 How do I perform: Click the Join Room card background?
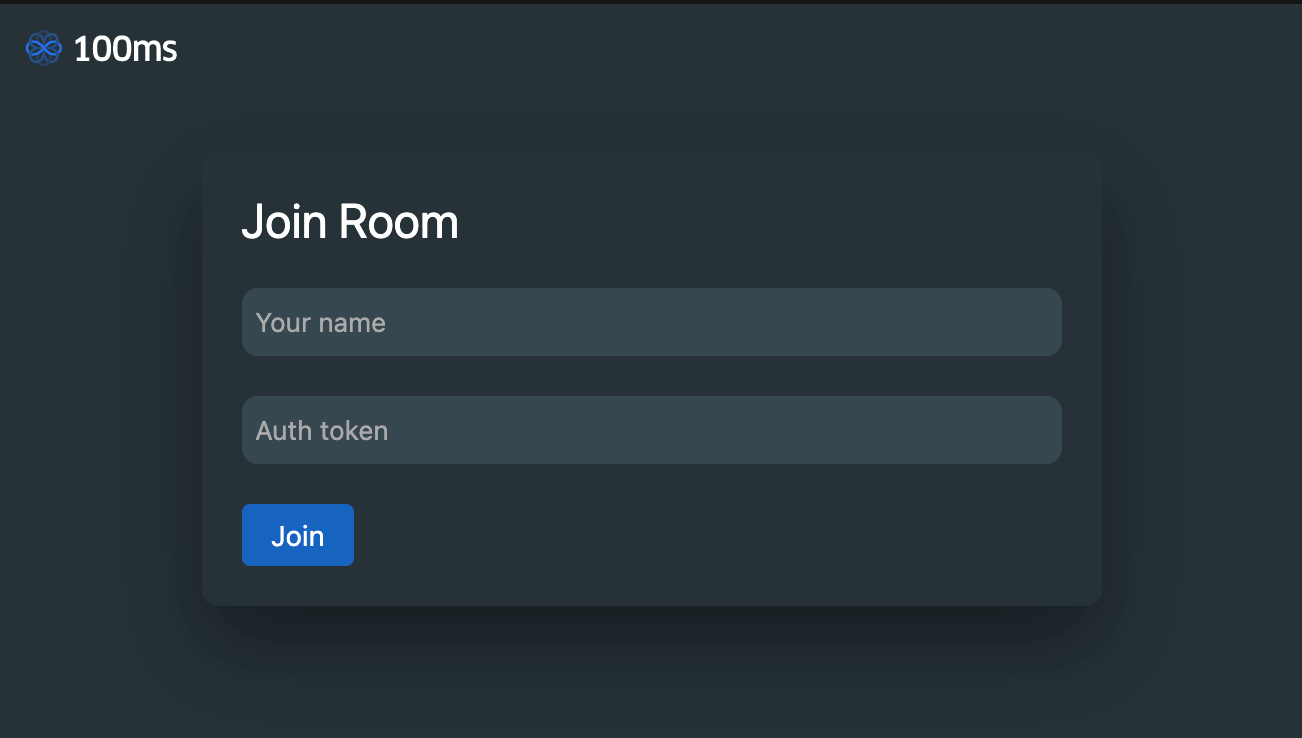point(800,220)
